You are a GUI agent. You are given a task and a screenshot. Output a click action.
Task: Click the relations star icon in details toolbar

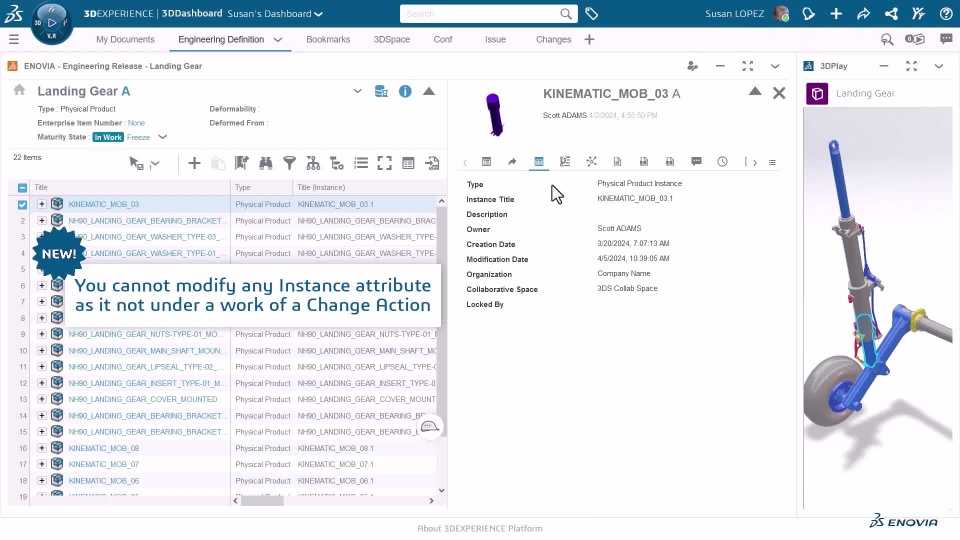(591, 162)
